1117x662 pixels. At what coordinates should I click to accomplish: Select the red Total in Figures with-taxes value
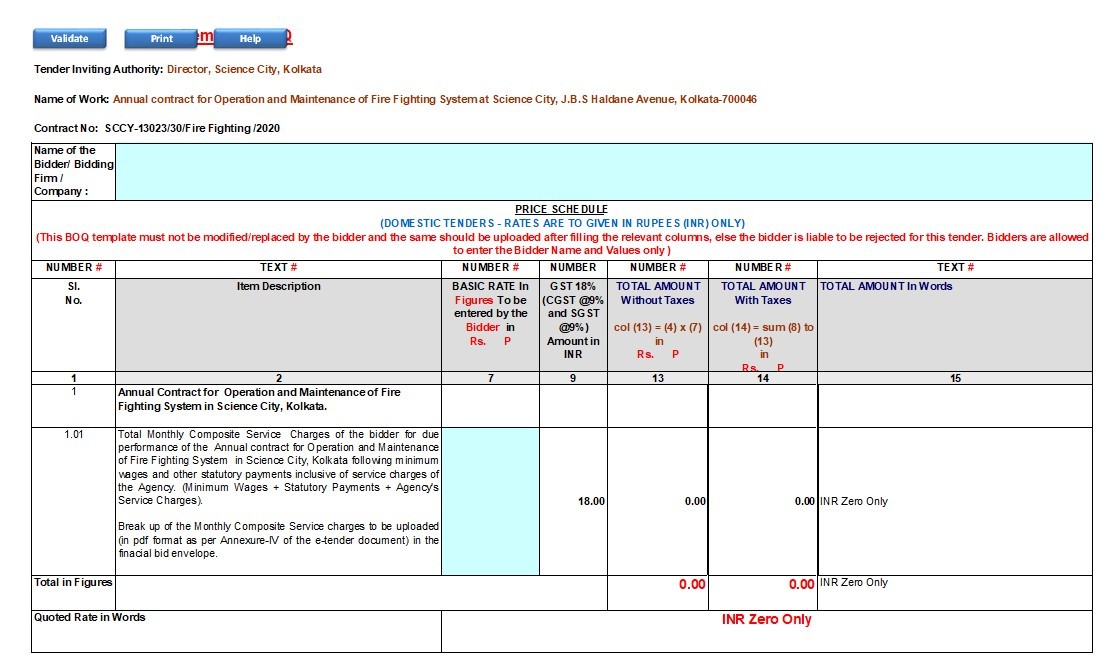[x=800, y=585]
